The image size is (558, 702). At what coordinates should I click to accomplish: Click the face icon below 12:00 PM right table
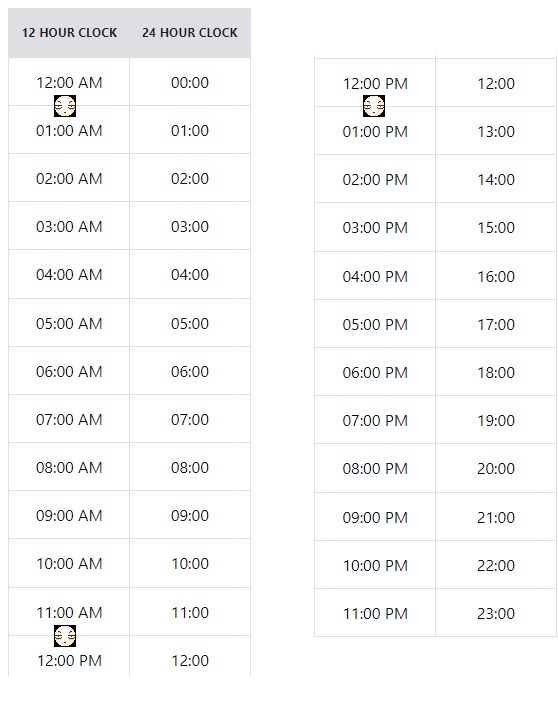(x=374, y=106)
